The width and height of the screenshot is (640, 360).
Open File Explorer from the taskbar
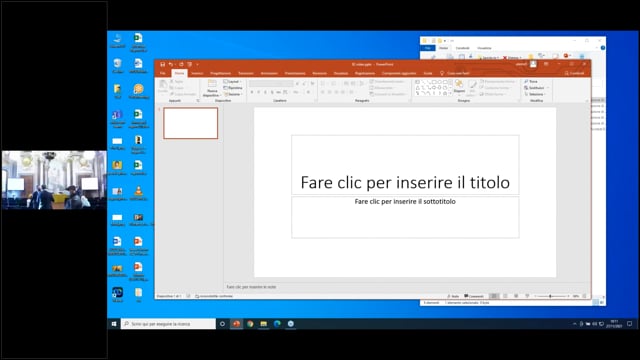coord(264,324)
